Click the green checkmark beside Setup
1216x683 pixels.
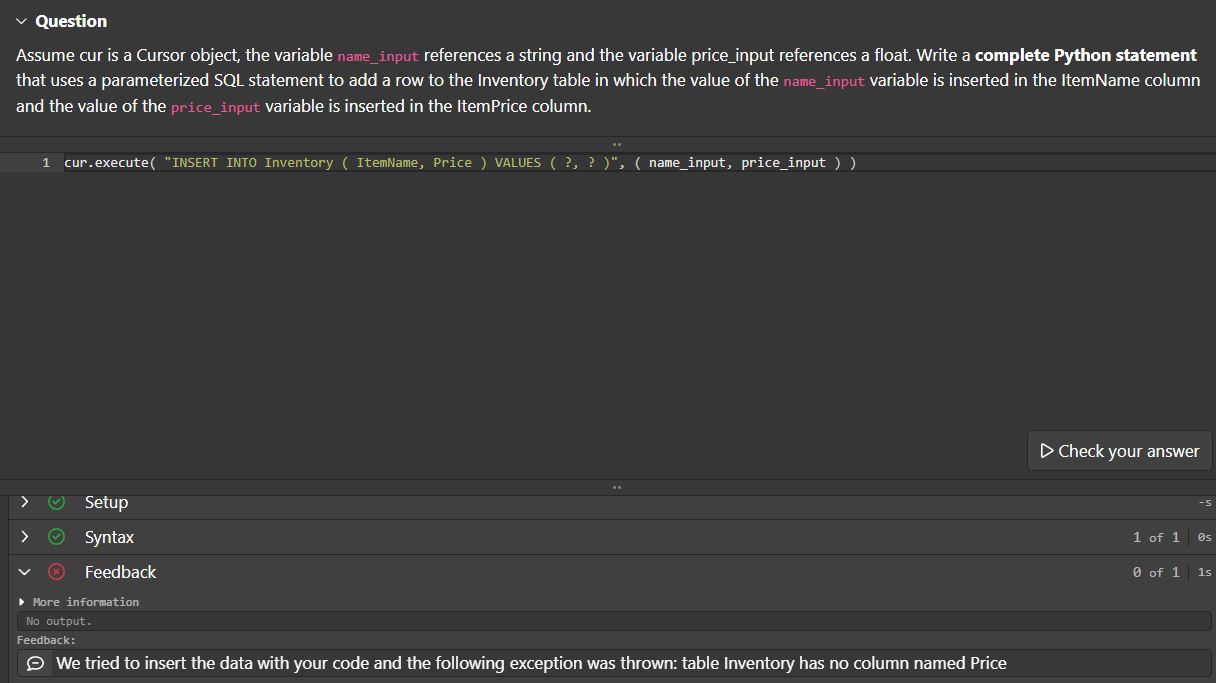point(56,502)
